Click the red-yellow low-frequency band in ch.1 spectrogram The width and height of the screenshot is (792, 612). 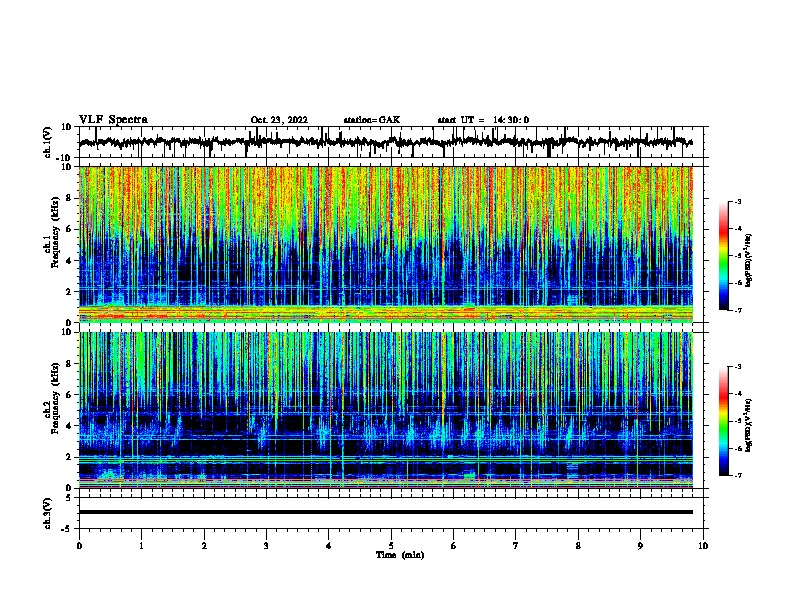point(386,313)
